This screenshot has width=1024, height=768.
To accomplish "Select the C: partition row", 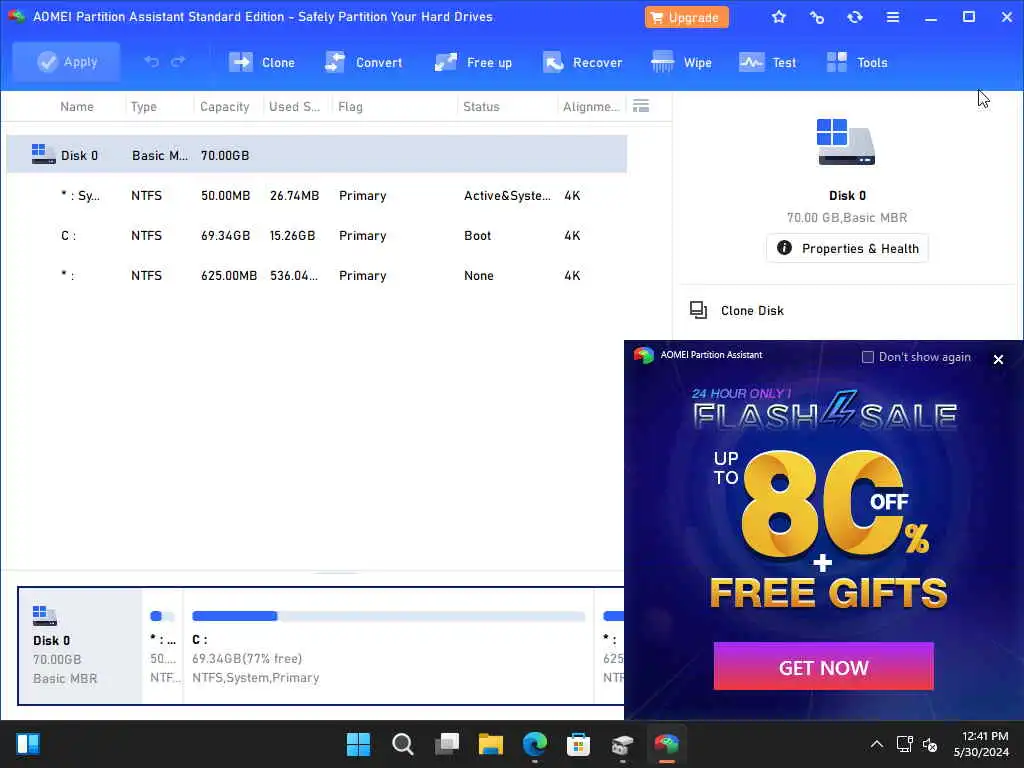I will [317, 235].
